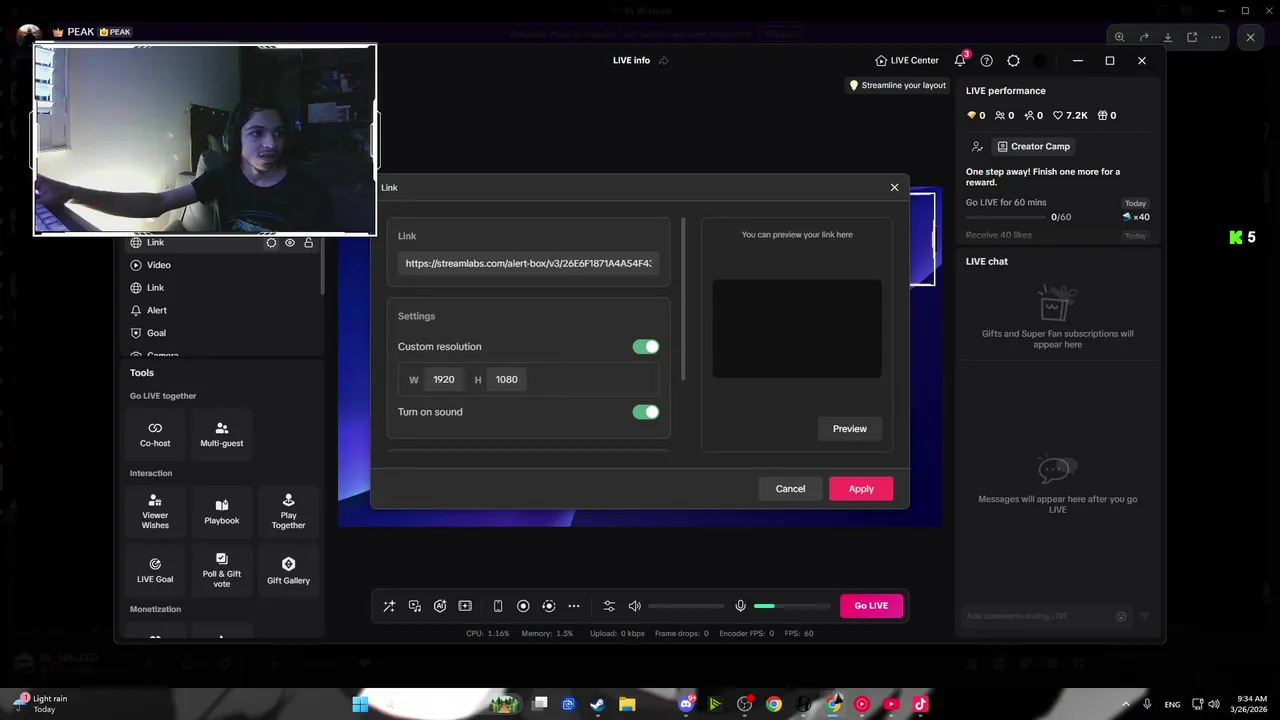This screenshot has height=720, width=1280.
Task: Click Apply in the Link dialog
Action: [x=861, y=488]
